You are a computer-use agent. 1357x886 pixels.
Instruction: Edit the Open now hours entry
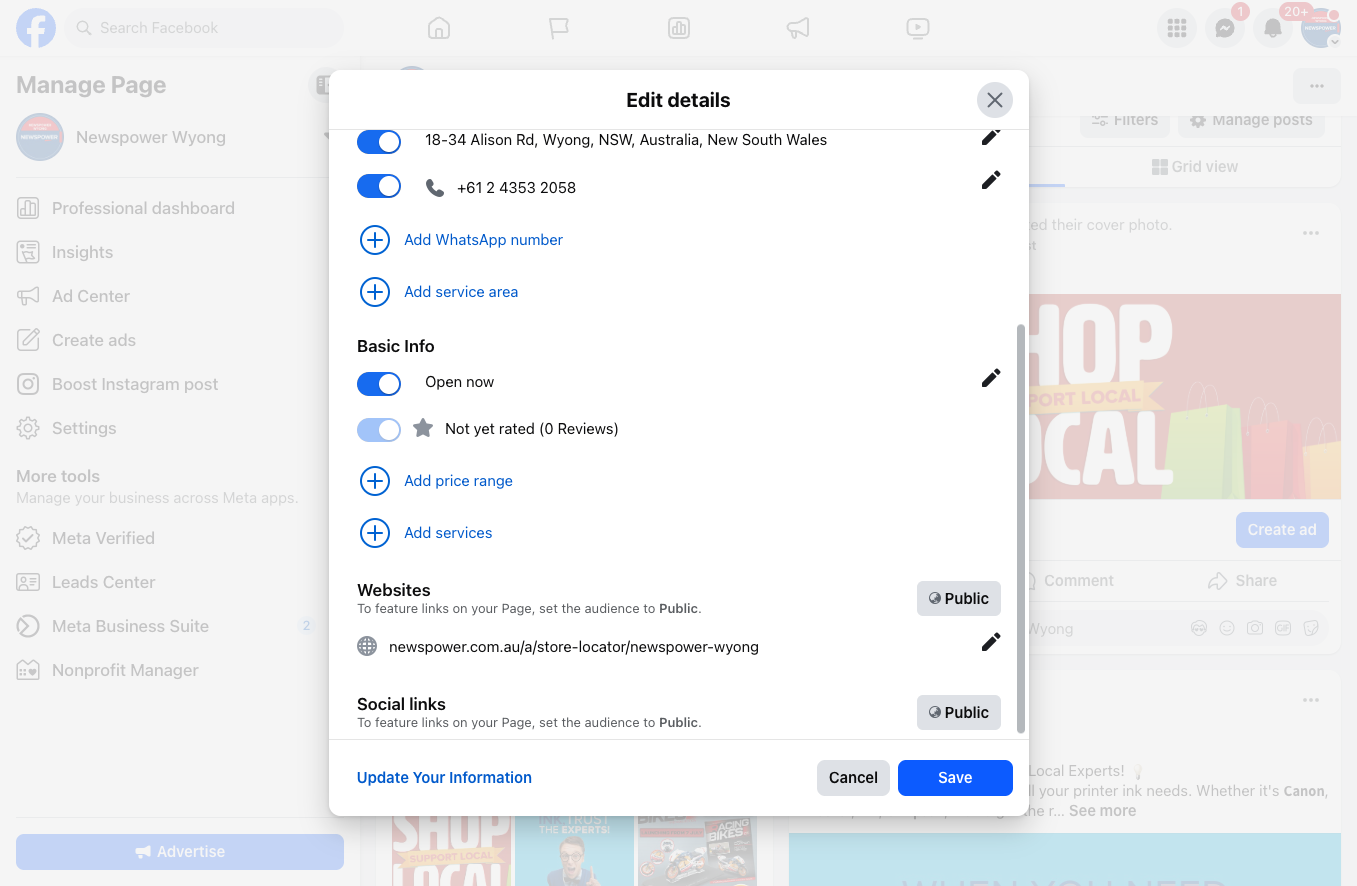991,378
